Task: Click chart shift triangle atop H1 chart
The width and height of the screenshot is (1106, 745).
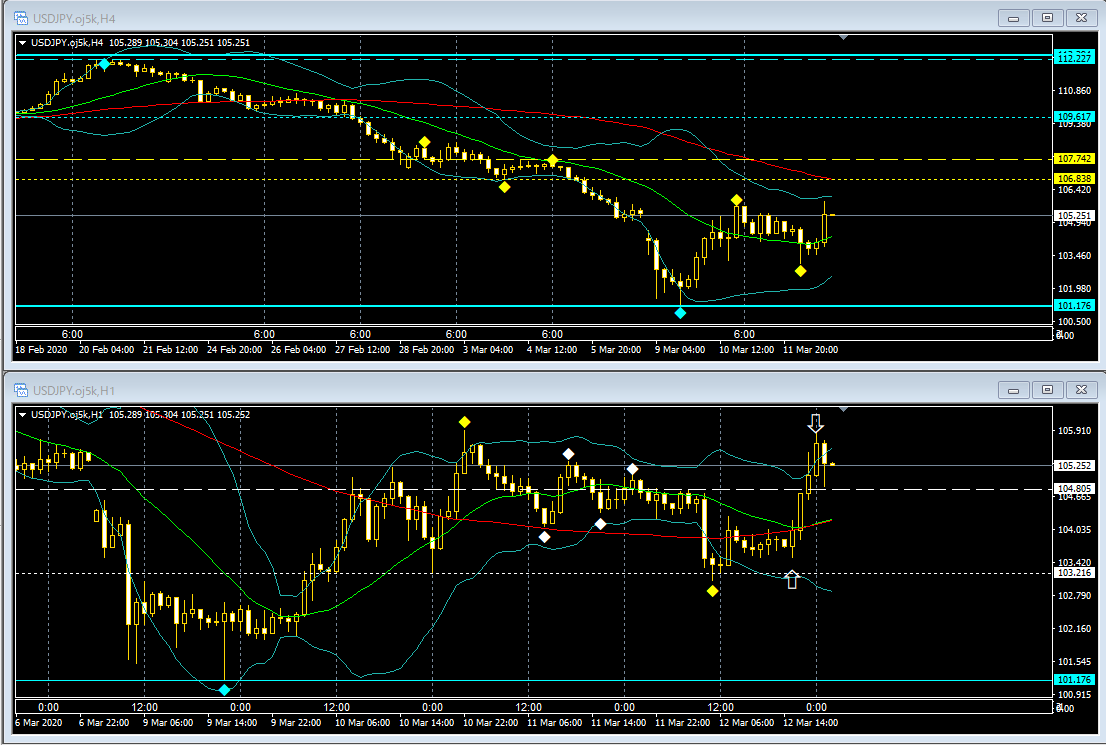Action: (x=844, y=408)
